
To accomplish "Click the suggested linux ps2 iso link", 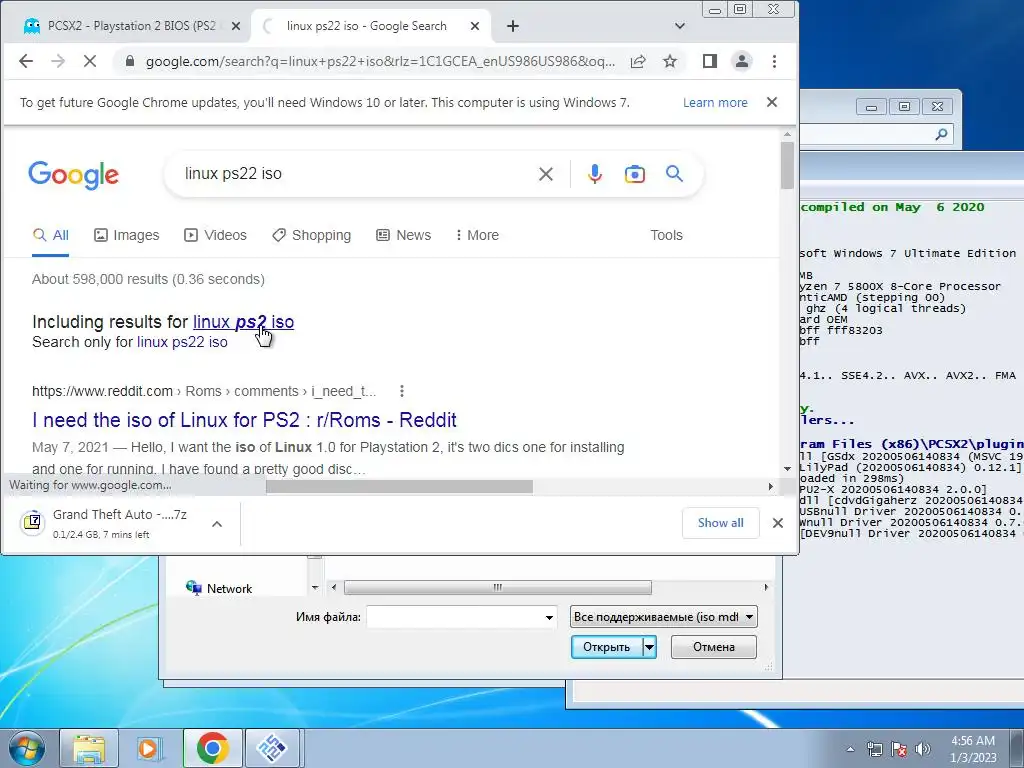I will [243, 322].
